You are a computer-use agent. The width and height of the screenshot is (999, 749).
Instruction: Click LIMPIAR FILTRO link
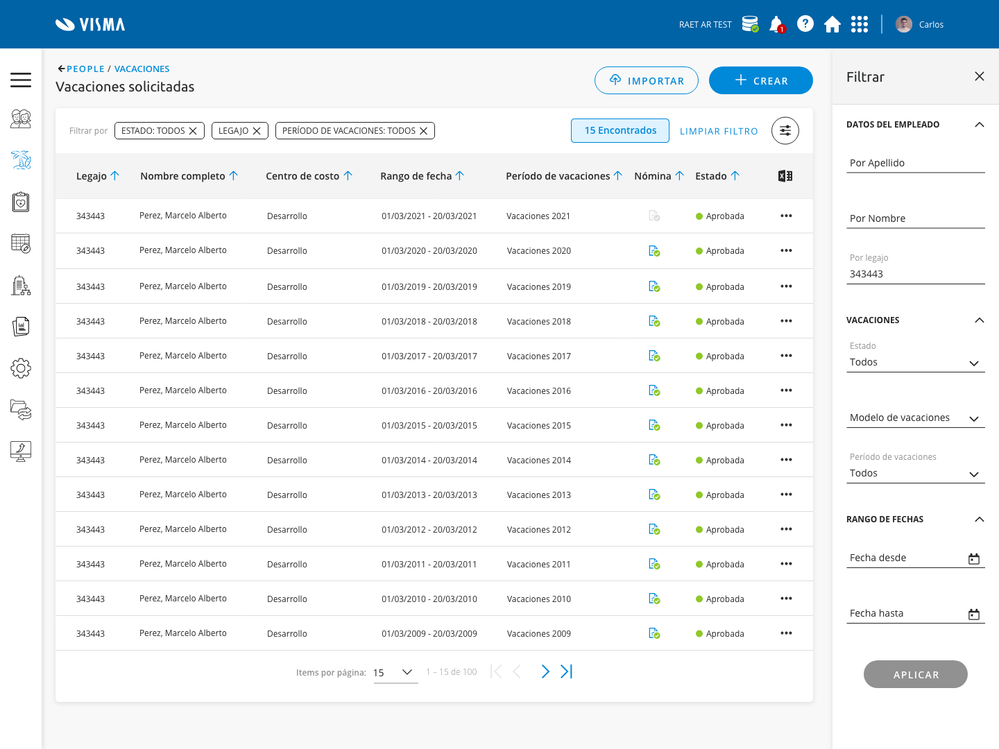[719, 131]
